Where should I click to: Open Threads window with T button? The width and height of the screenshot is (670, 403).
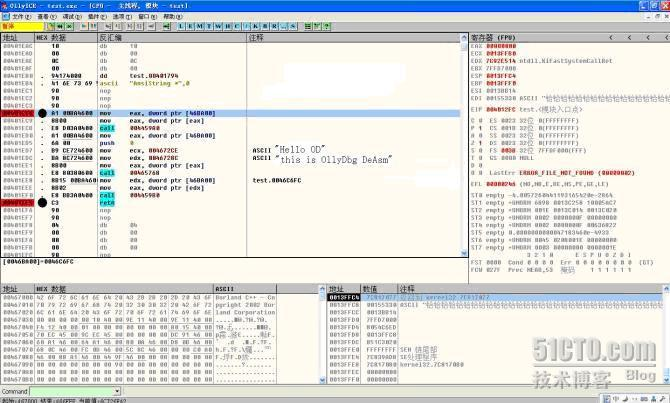[x=209, y=26]
